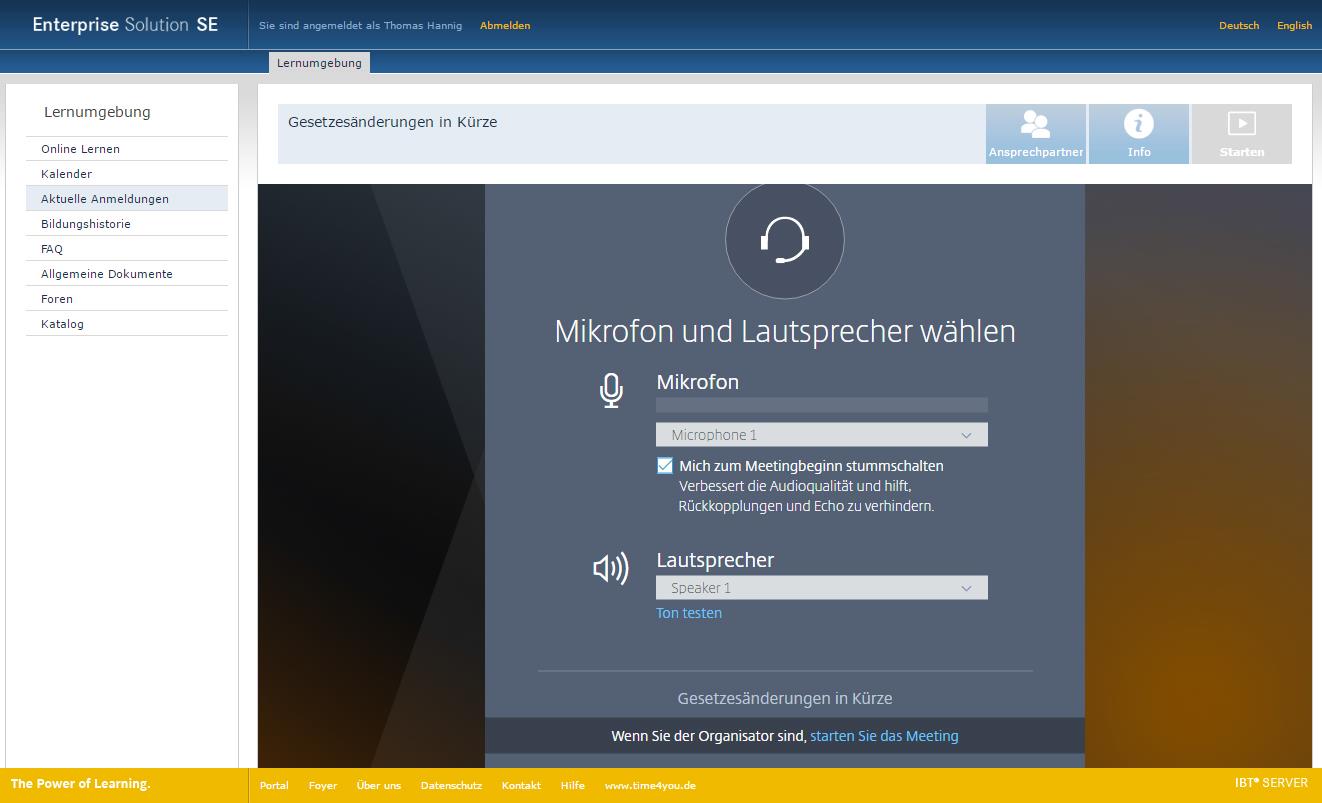This screenshot has height=803, width=1322.
Task: Click the loudspeaker icon
Action: click(611, 569)
